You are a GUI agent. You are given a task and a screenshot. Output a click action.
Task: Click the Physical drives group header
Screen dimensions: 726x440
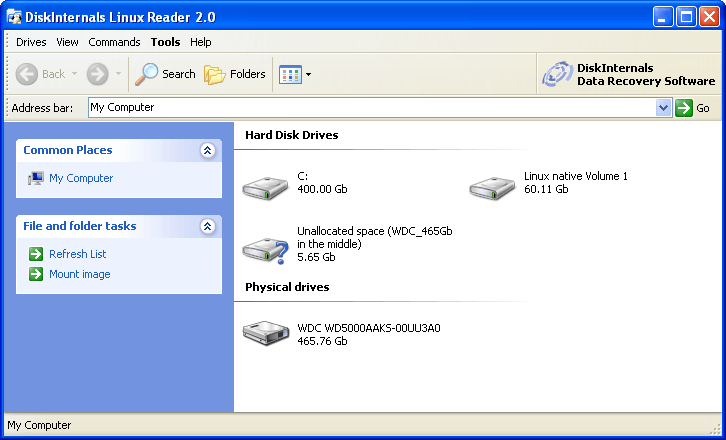287,287
